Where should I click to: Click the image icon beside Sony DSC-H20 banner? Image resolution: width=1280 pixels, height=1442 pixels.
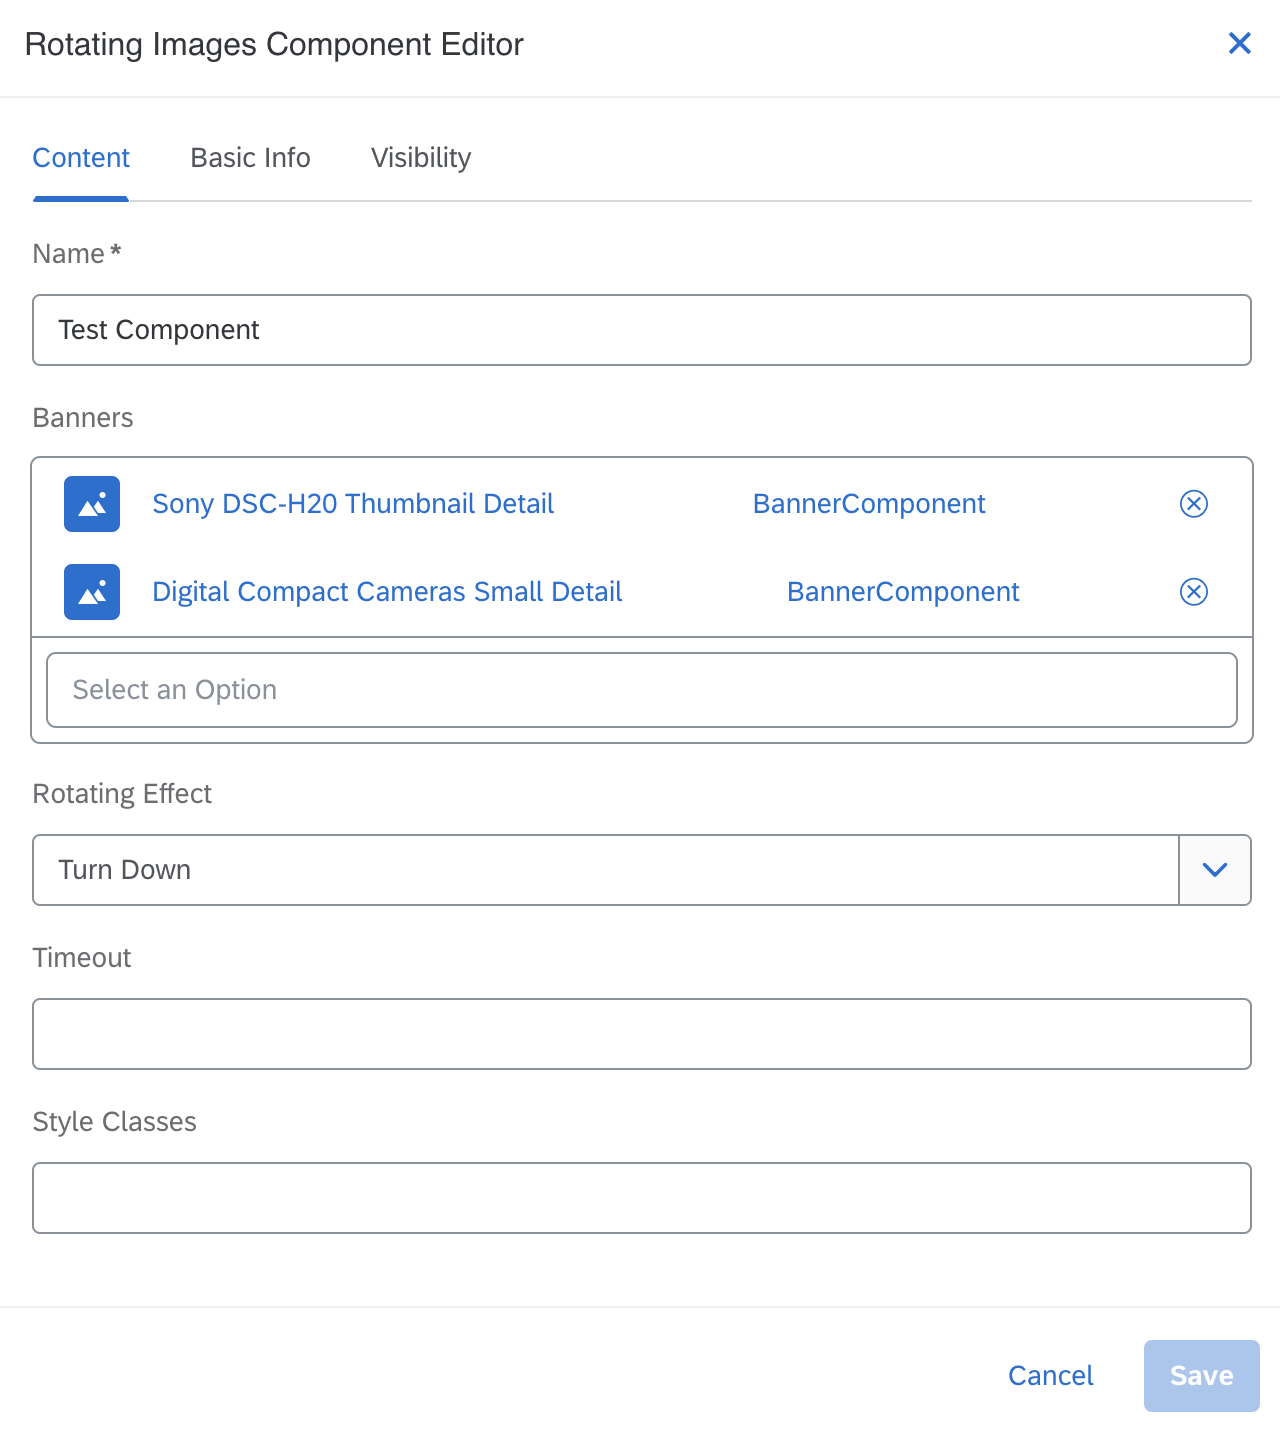(91, 504)
